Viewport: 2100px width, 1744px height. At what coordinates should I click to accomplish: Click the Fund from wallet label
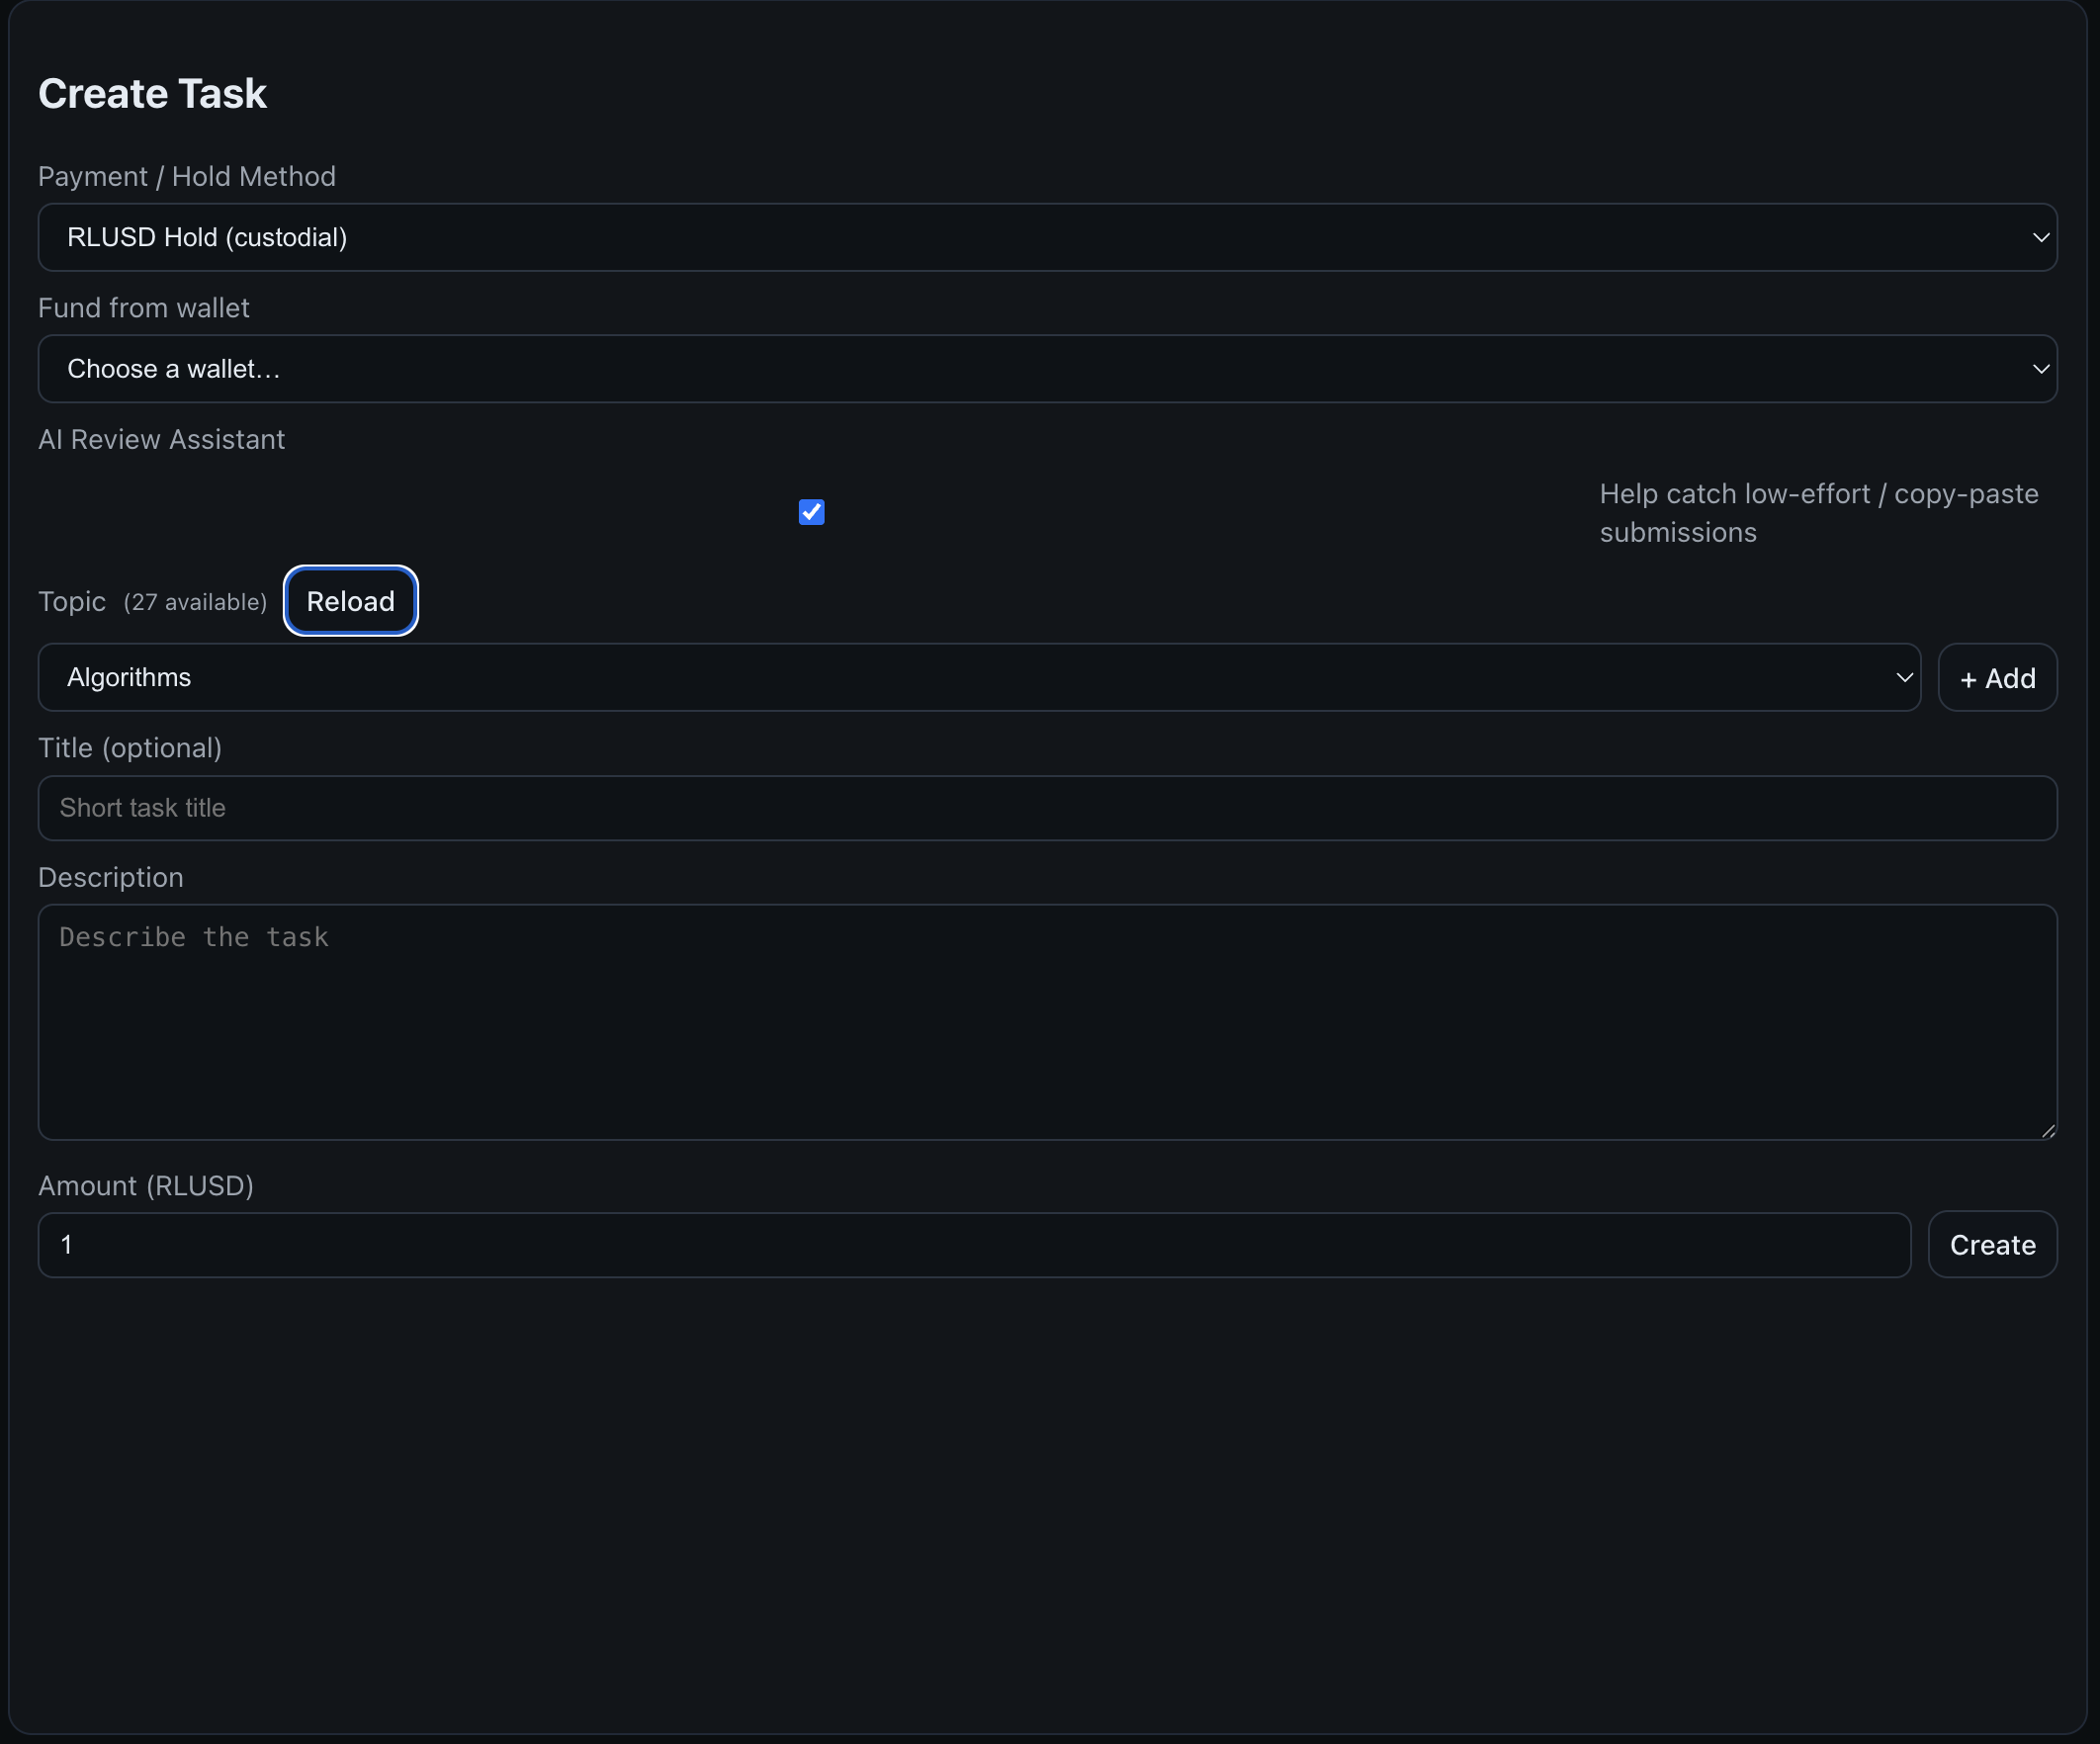point(143,308)
